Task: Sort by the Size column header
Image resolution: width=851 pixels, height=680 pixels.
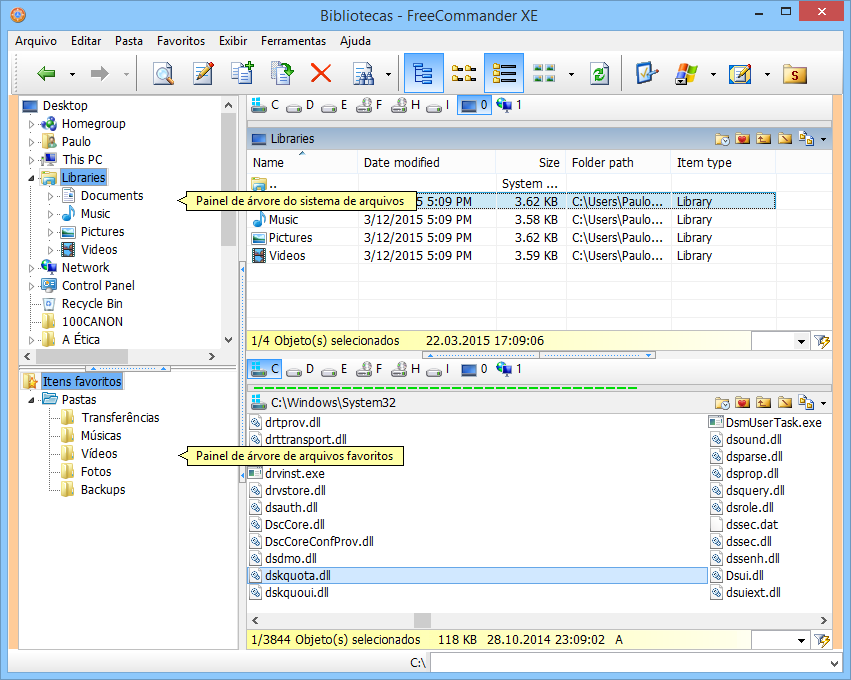Action: pos(531,163)
